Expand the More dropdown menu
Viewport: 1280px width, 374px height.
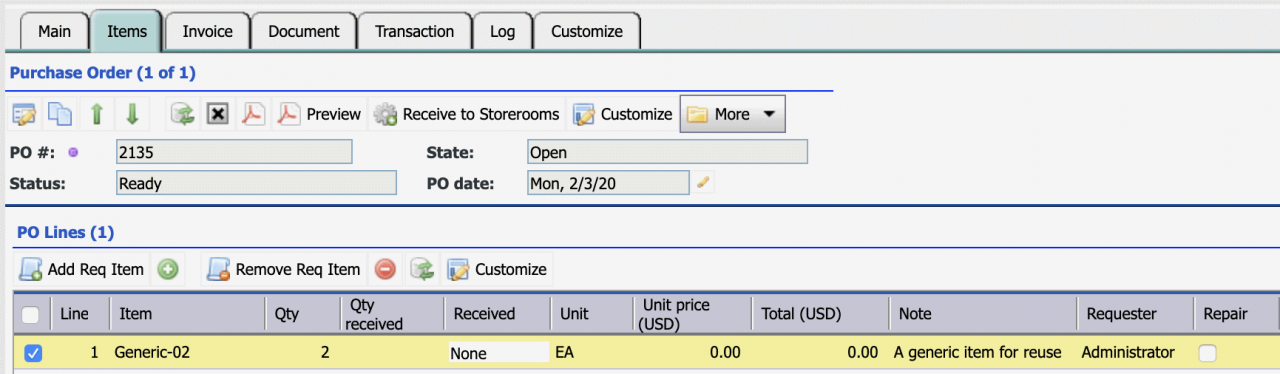732,114
